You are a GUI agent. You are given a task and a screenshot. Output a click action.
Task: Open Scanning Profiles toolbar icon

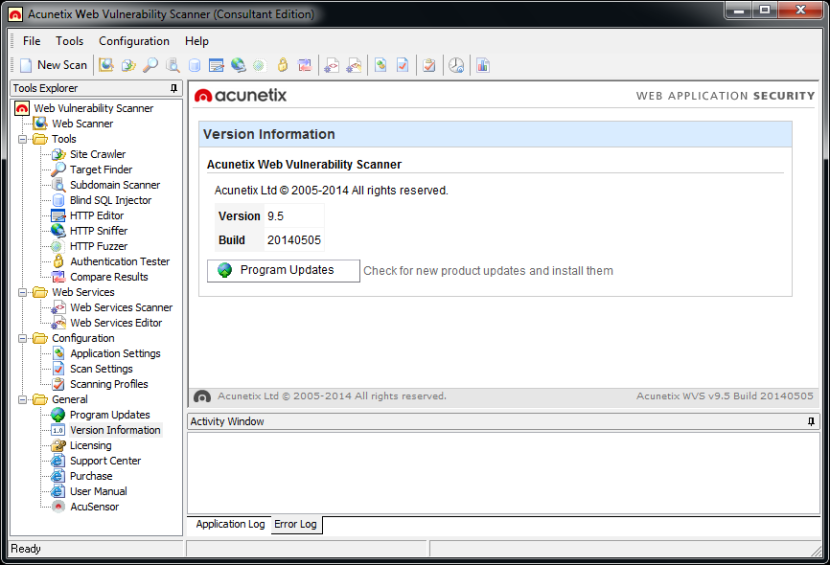[429, 65]
